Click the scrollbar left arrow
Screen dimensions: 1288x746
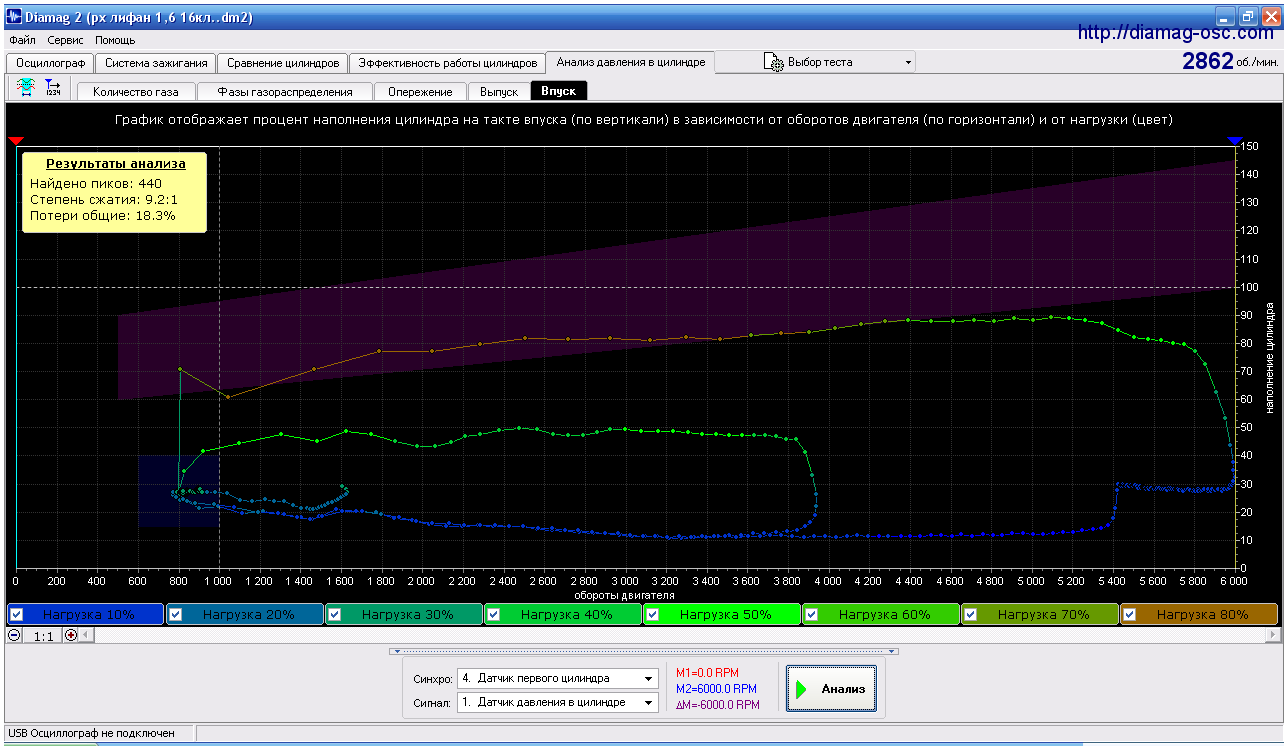(x=86, y=635)
